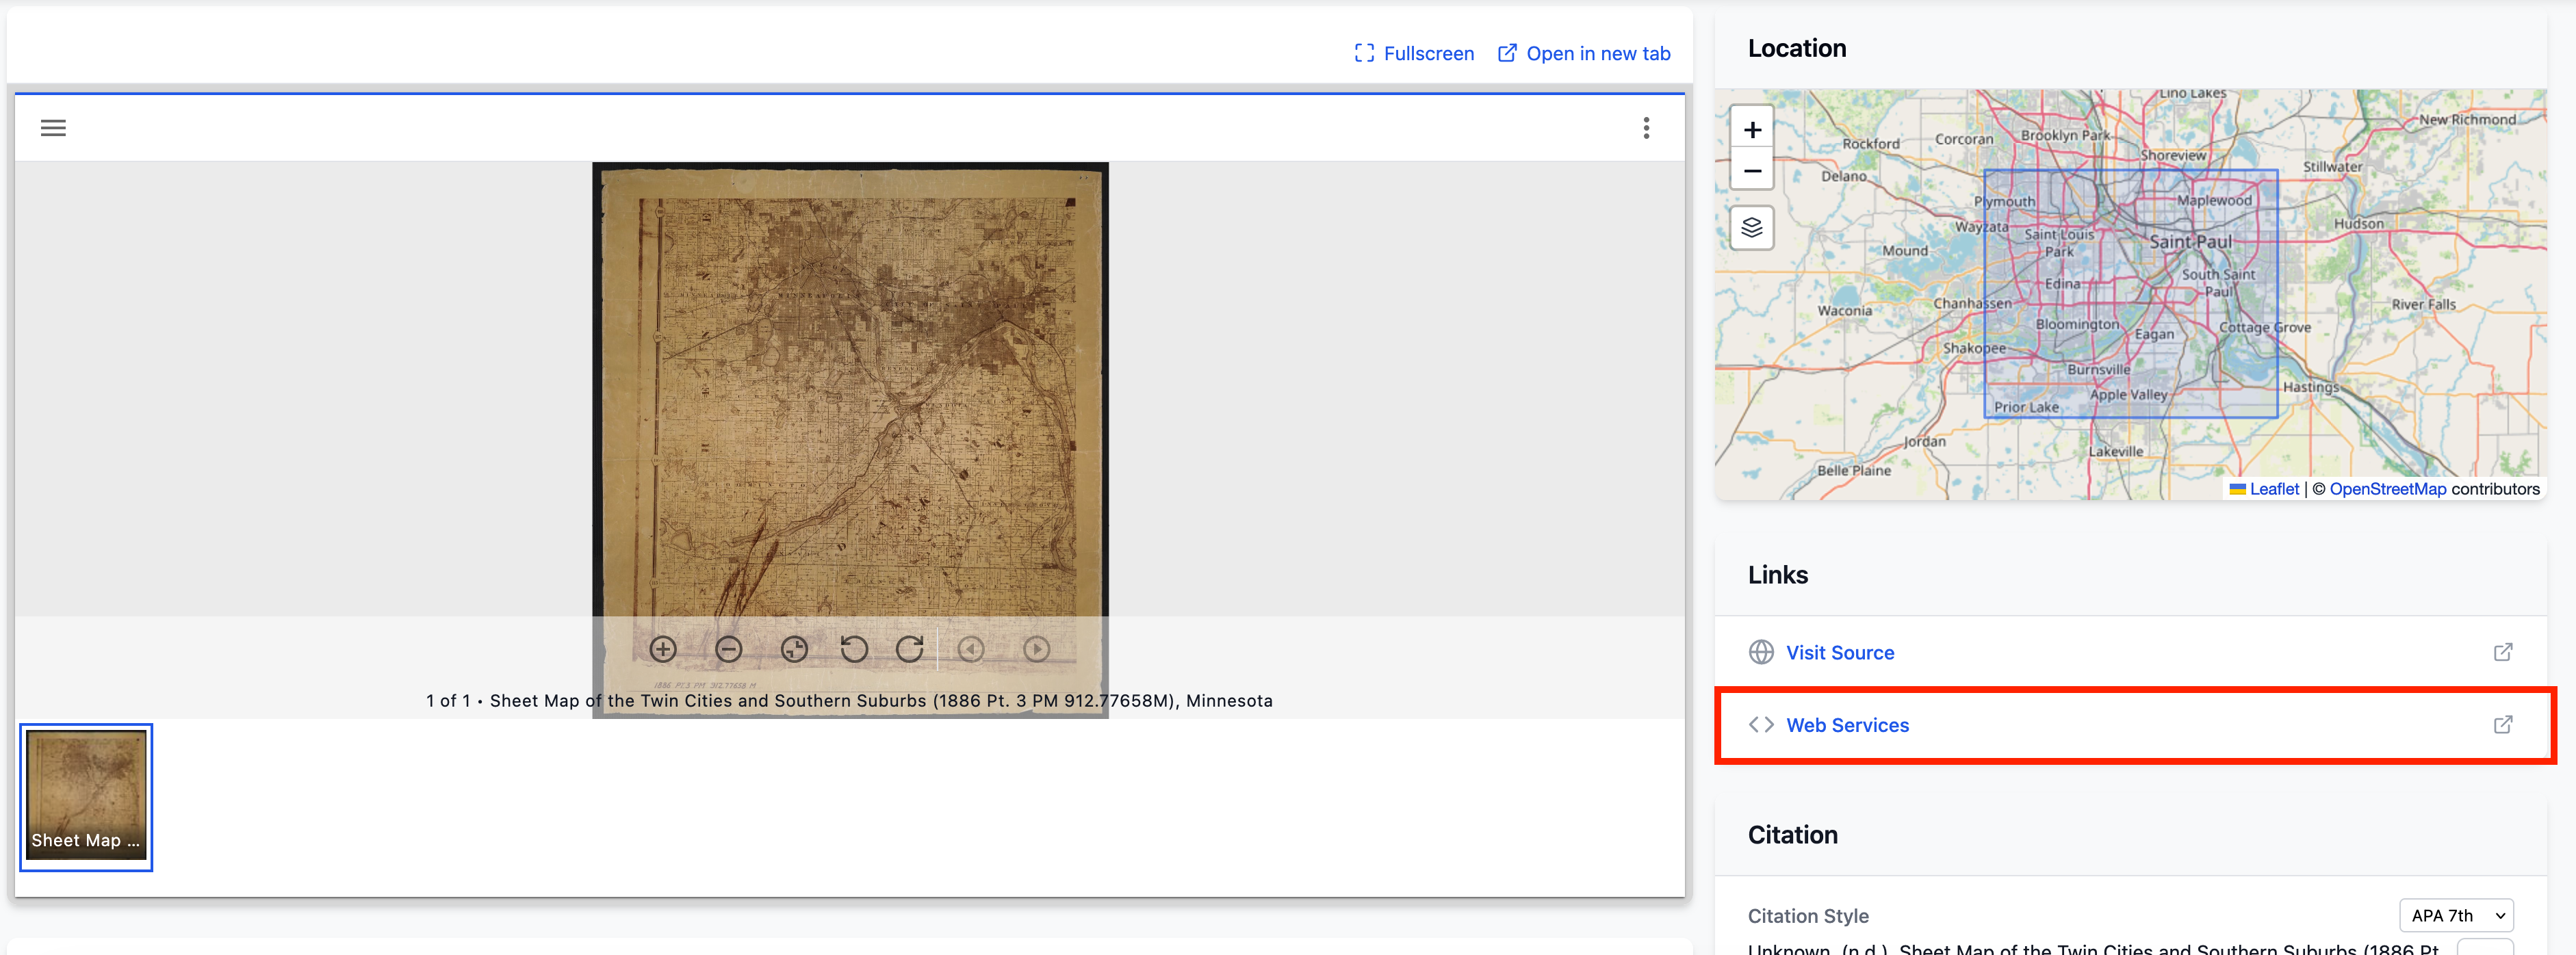
Task: Go to the previous image page
Action: [x=971, y=649]
